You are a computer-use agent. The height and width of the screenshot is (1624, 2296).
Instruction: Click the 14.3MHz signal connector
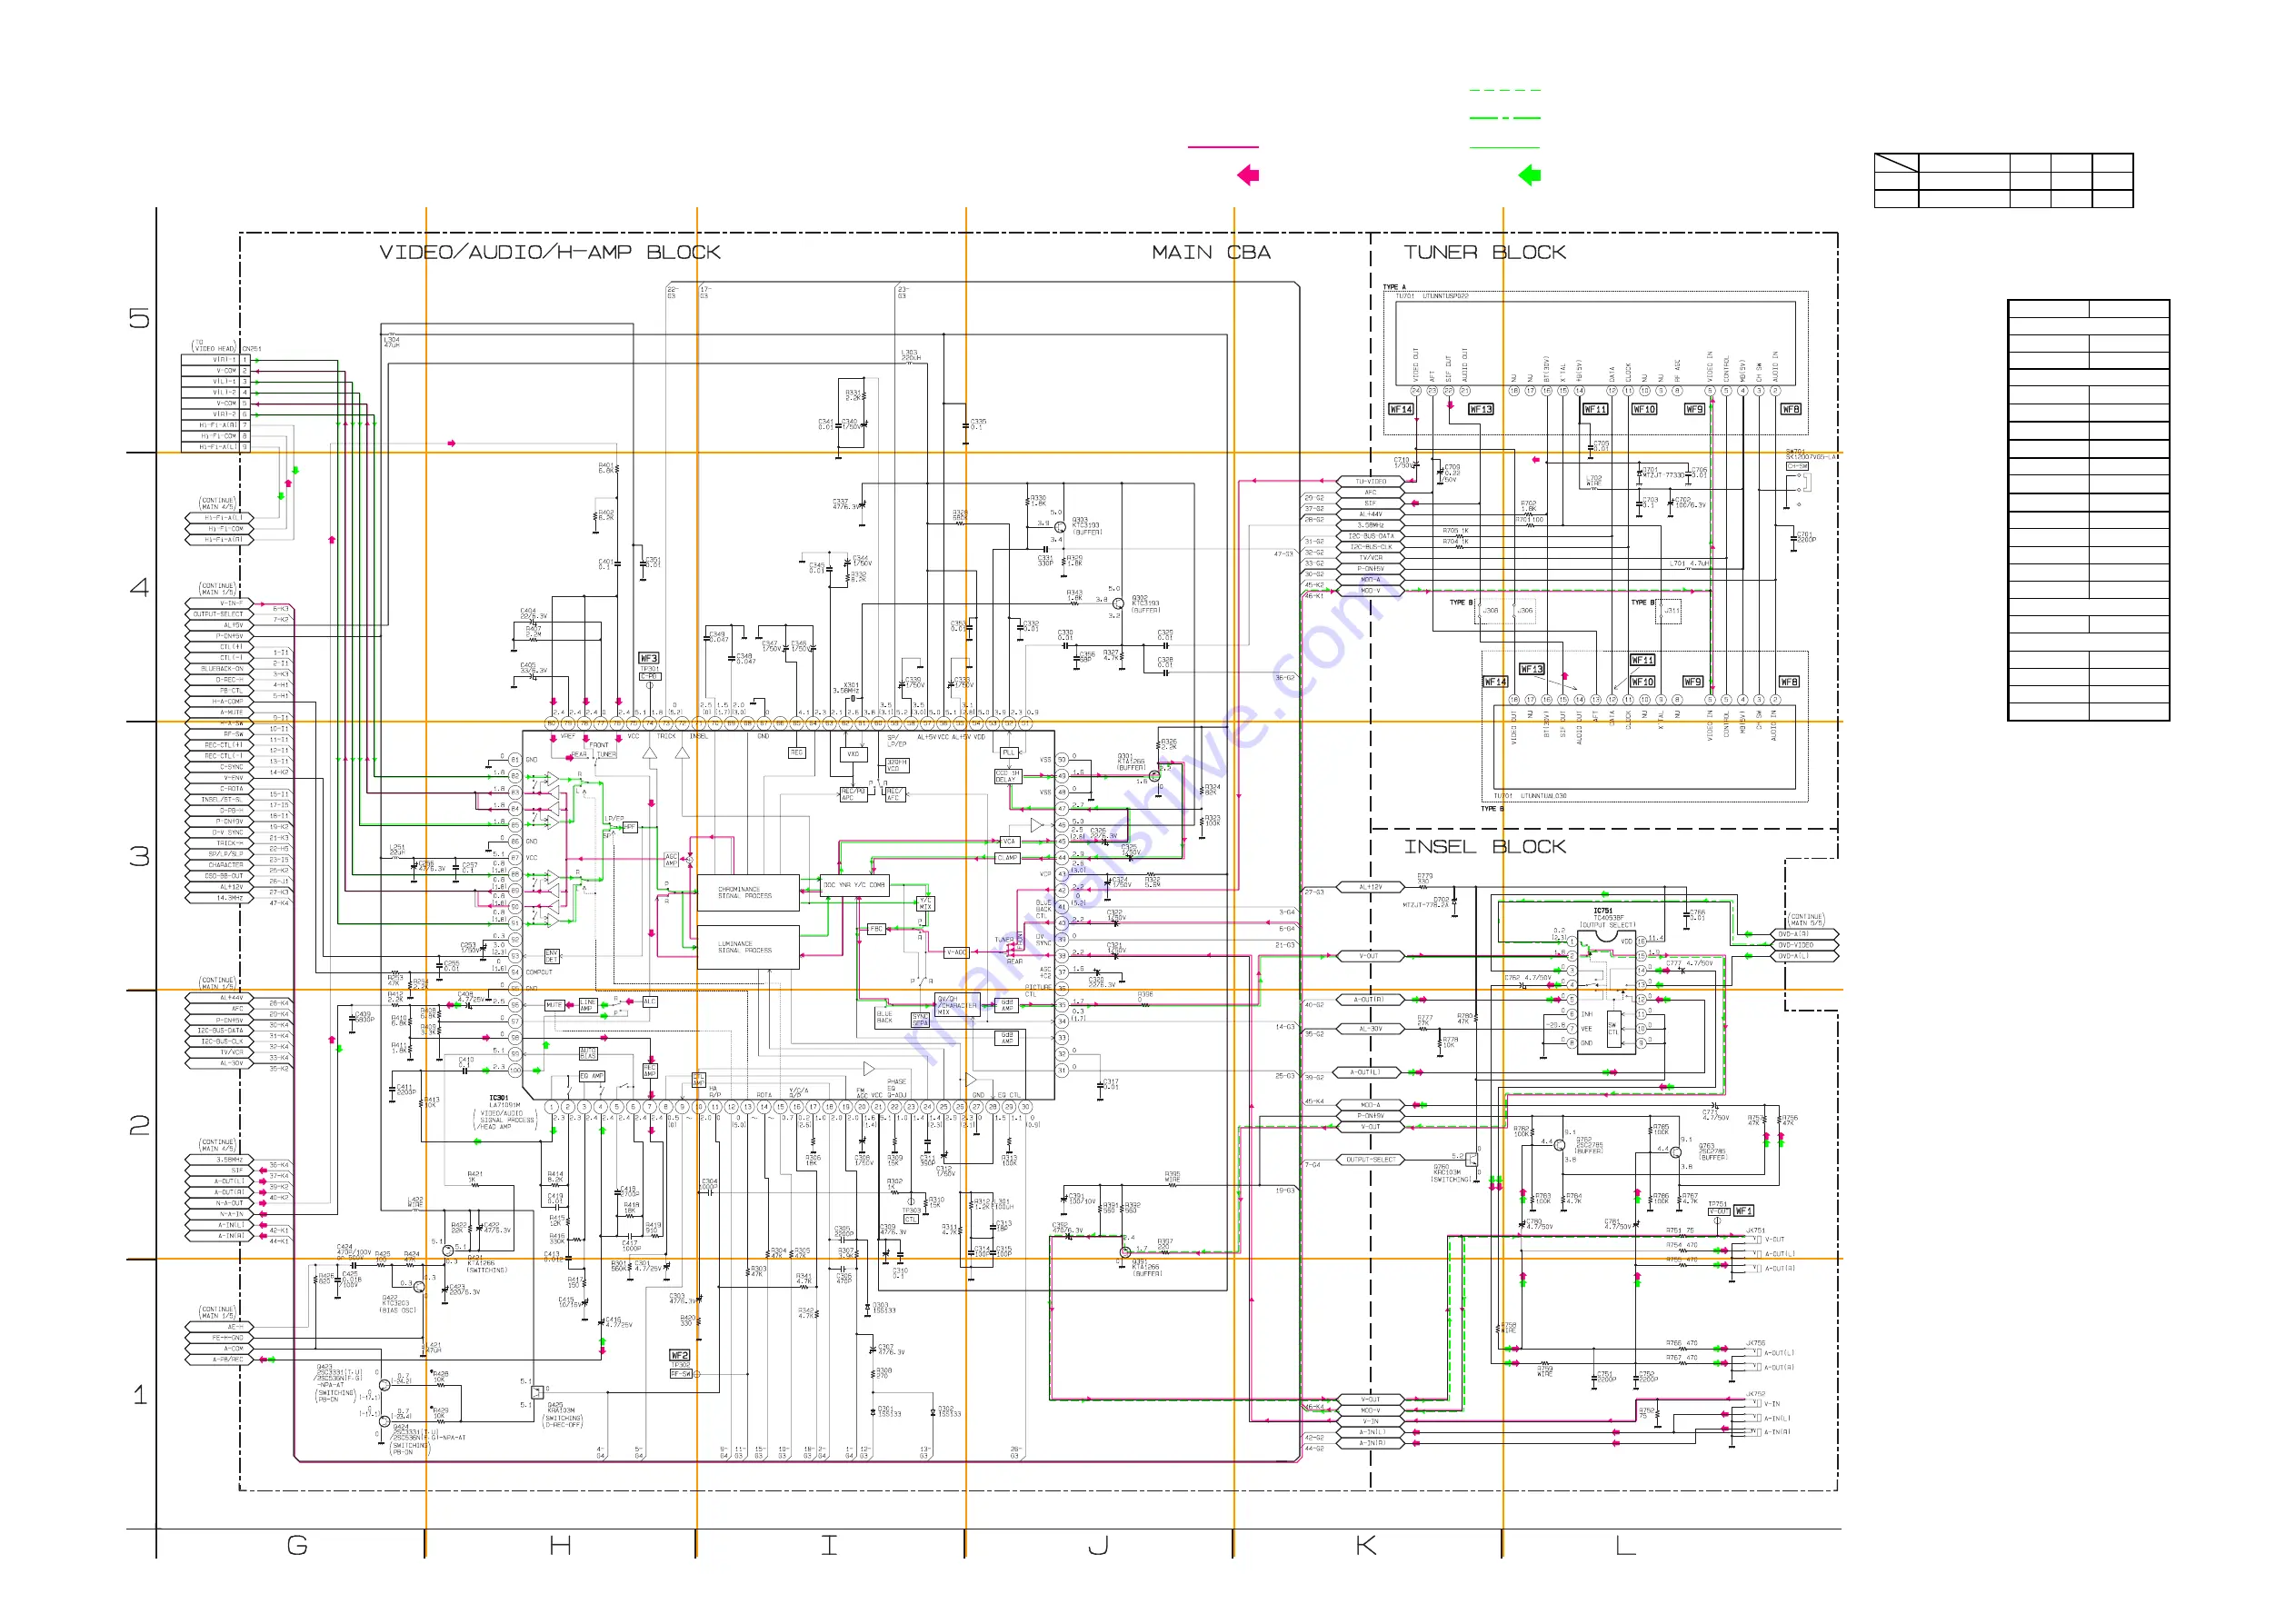coord(221,898)
